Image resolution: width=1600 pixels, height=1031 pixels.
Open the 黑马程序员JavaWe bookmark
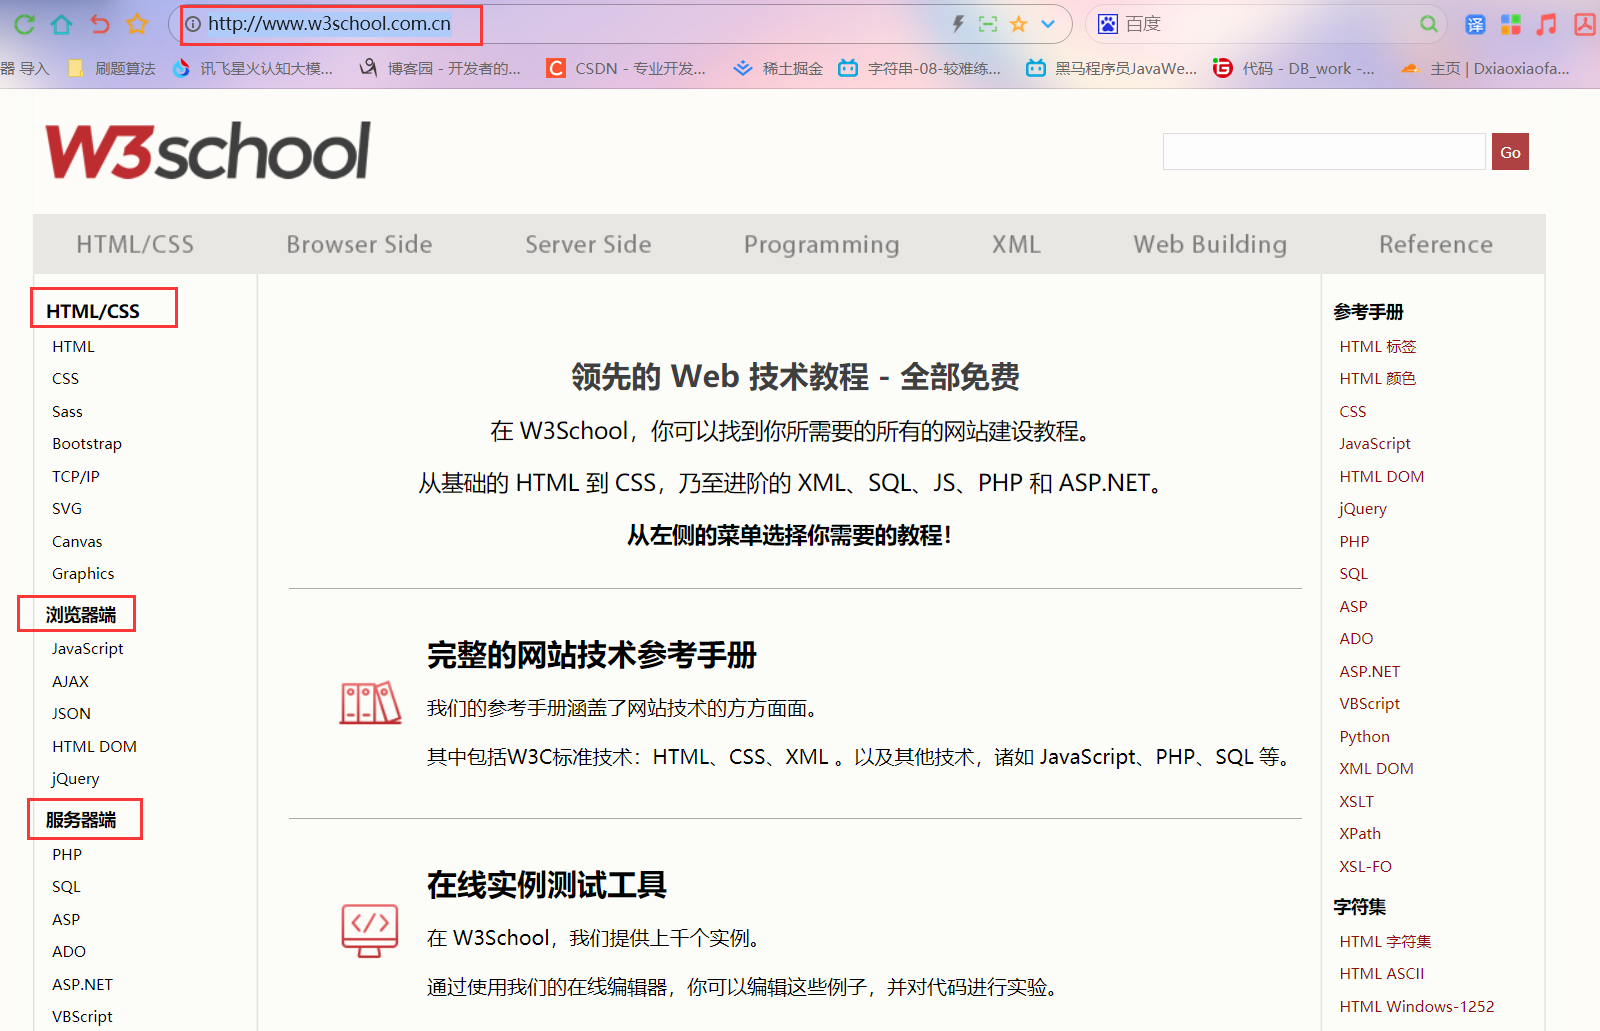[1112, 68]
